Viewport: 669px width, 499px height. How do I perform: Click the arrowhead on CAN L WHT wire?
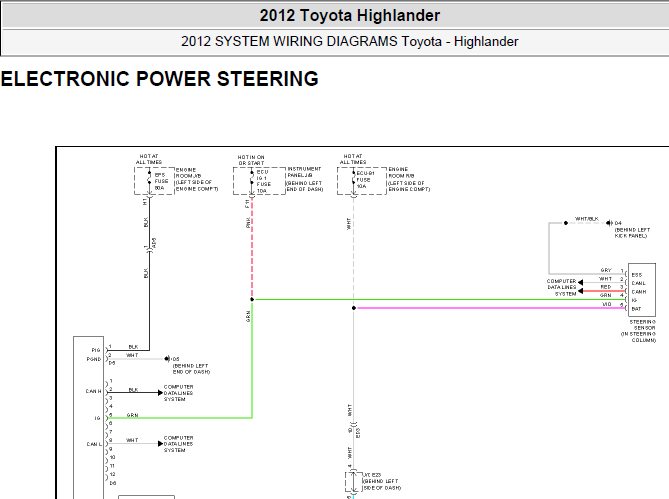coord(160,444)
